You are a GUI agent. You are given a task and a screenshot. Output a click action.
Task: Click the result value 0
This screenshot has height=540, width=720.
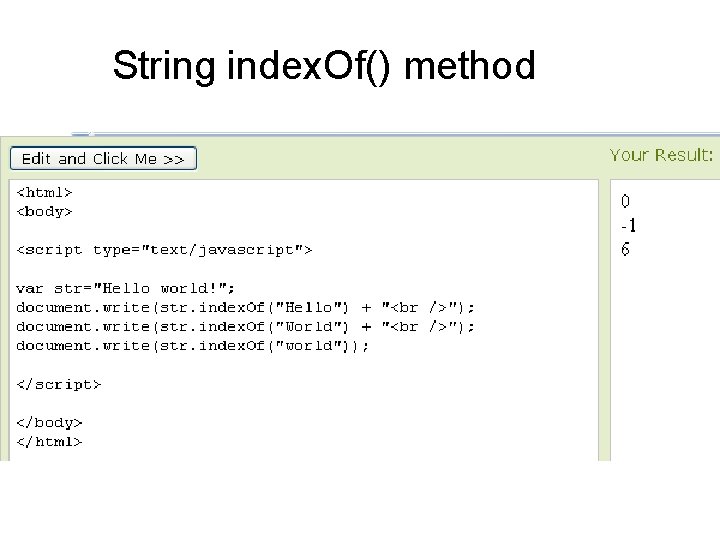tap(626, 201)
